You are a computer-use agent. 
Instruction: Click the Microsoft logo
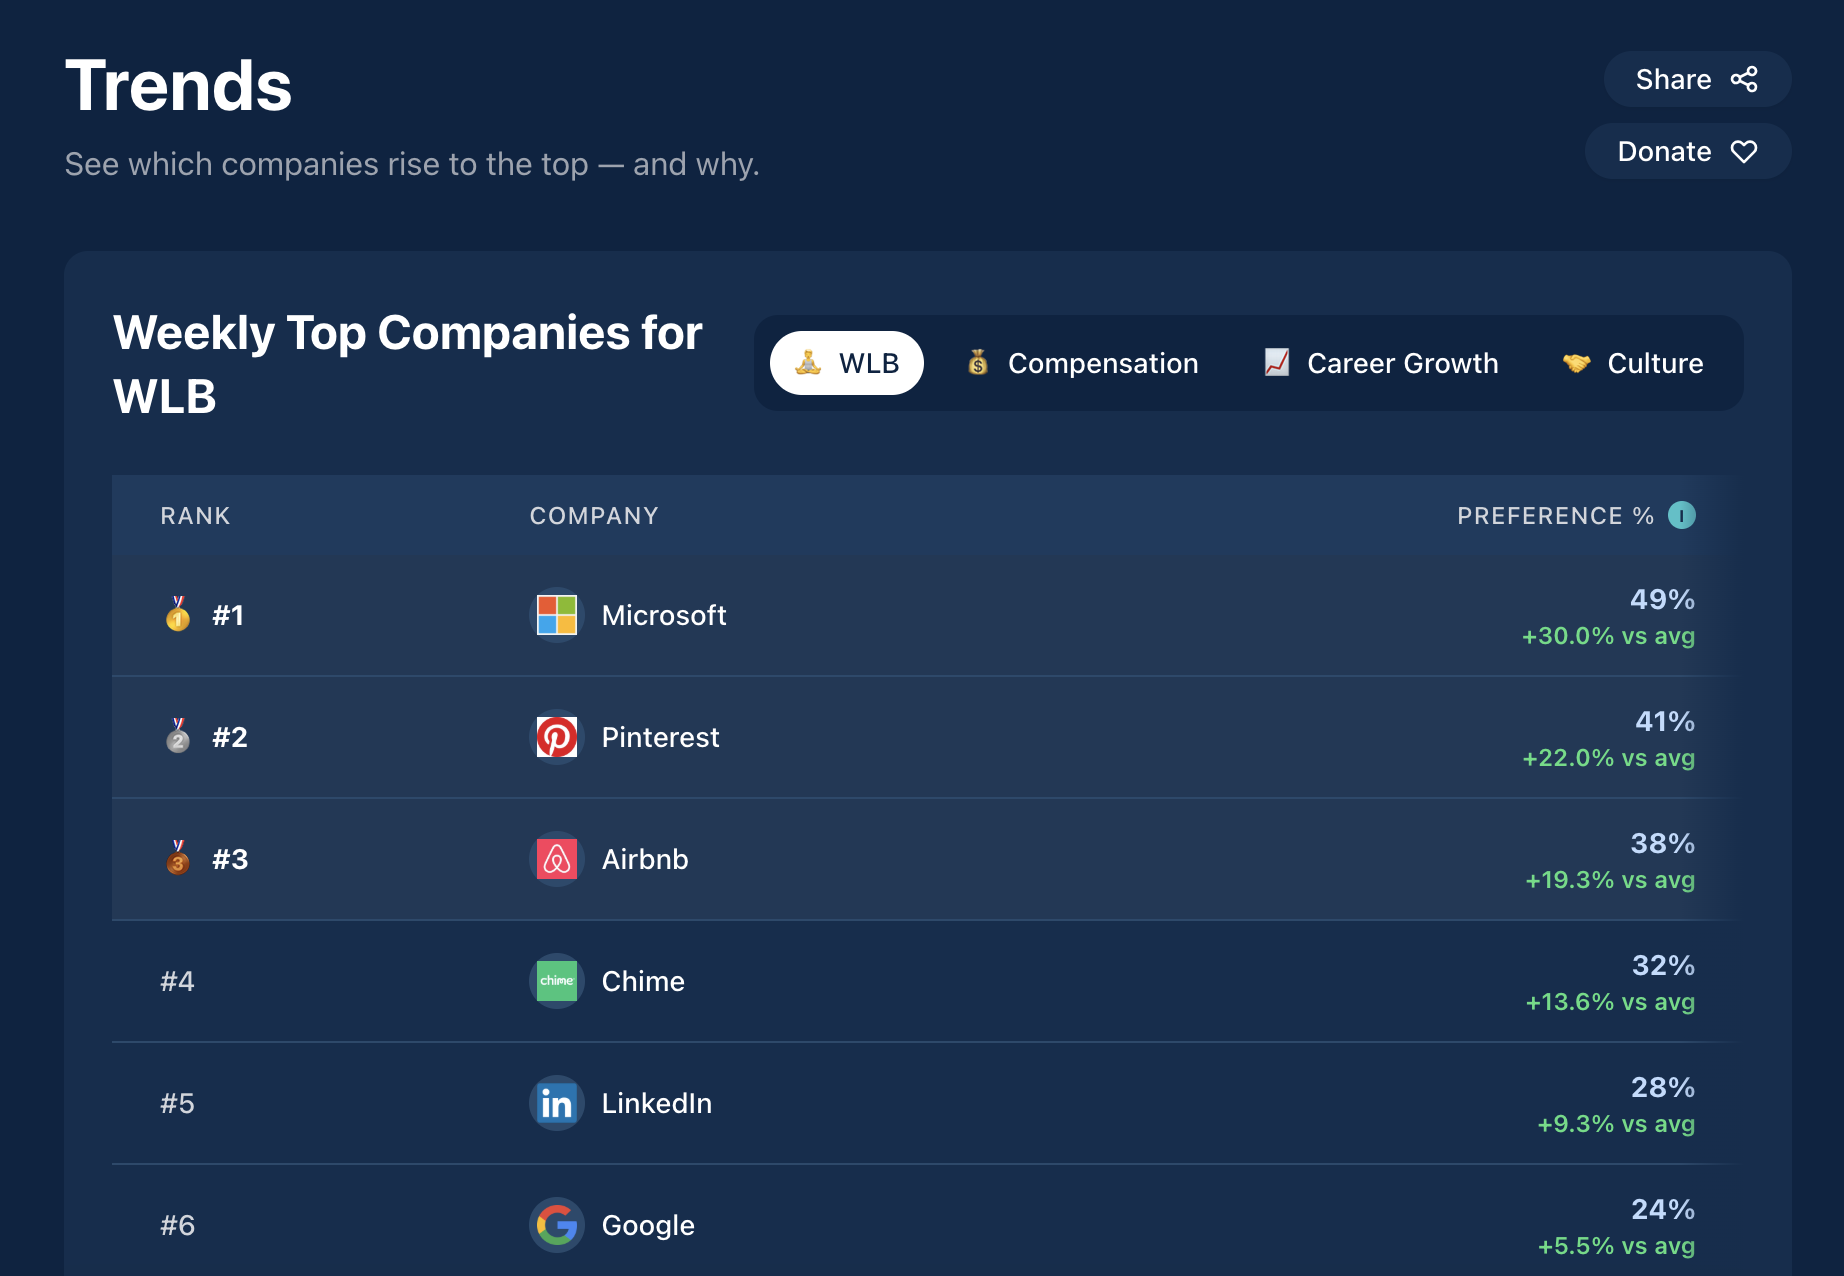pyautogui.click(x=557, y=615)
